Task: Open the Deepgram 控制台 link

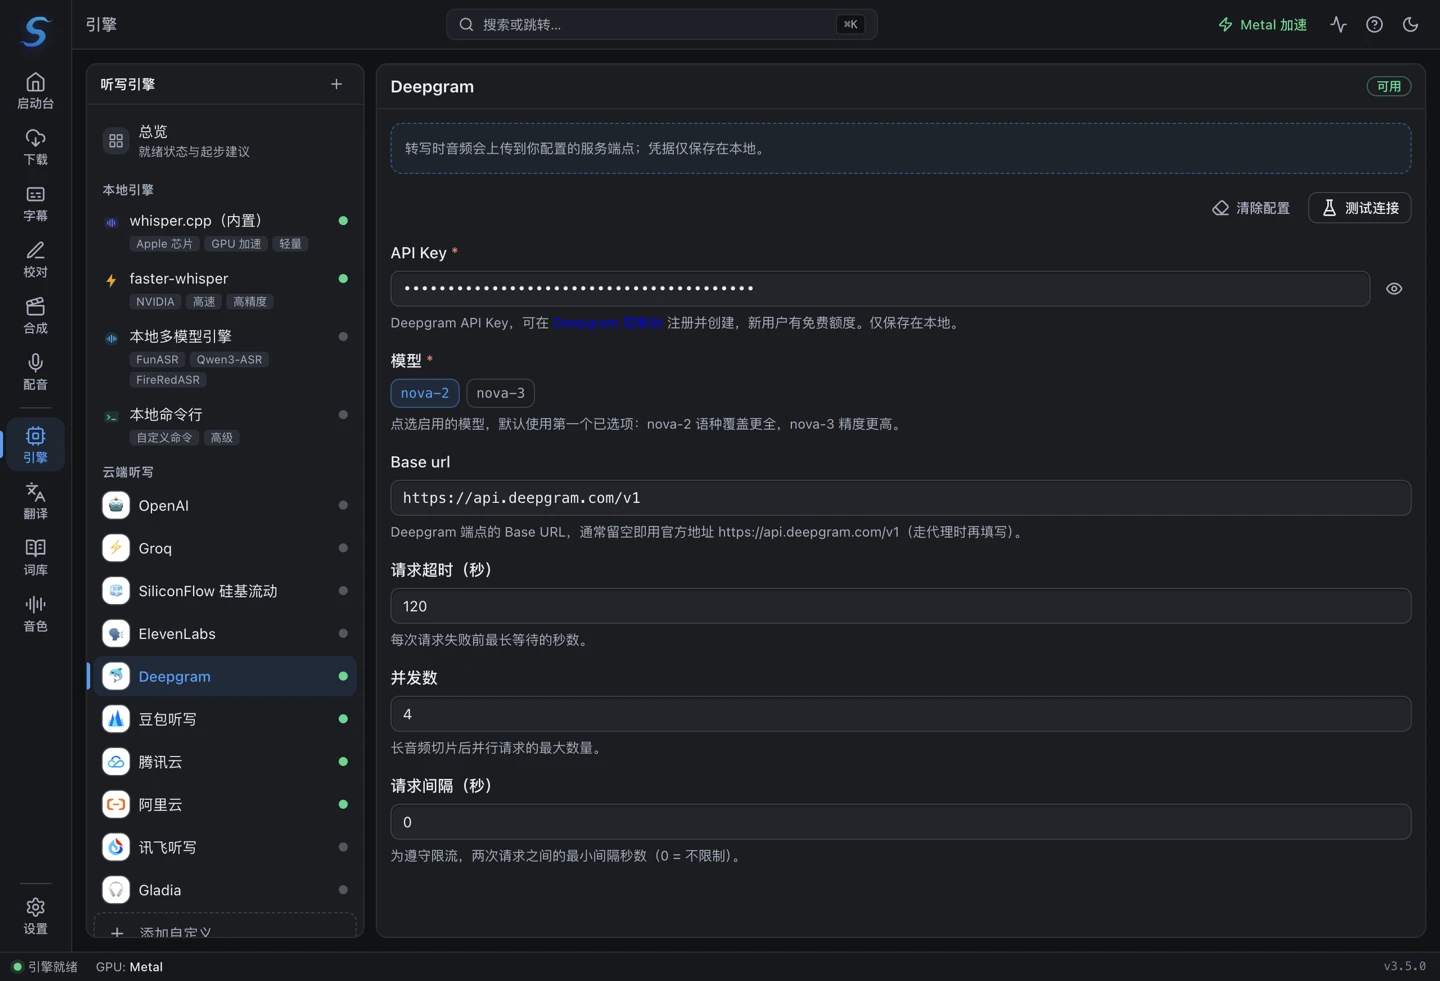Action: 608,323
